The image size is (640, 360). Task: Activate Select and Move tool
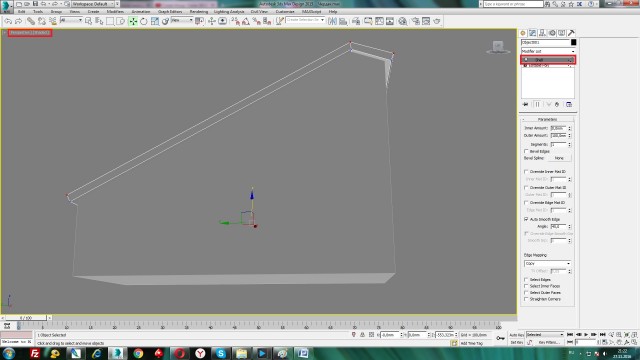point(133,21)
